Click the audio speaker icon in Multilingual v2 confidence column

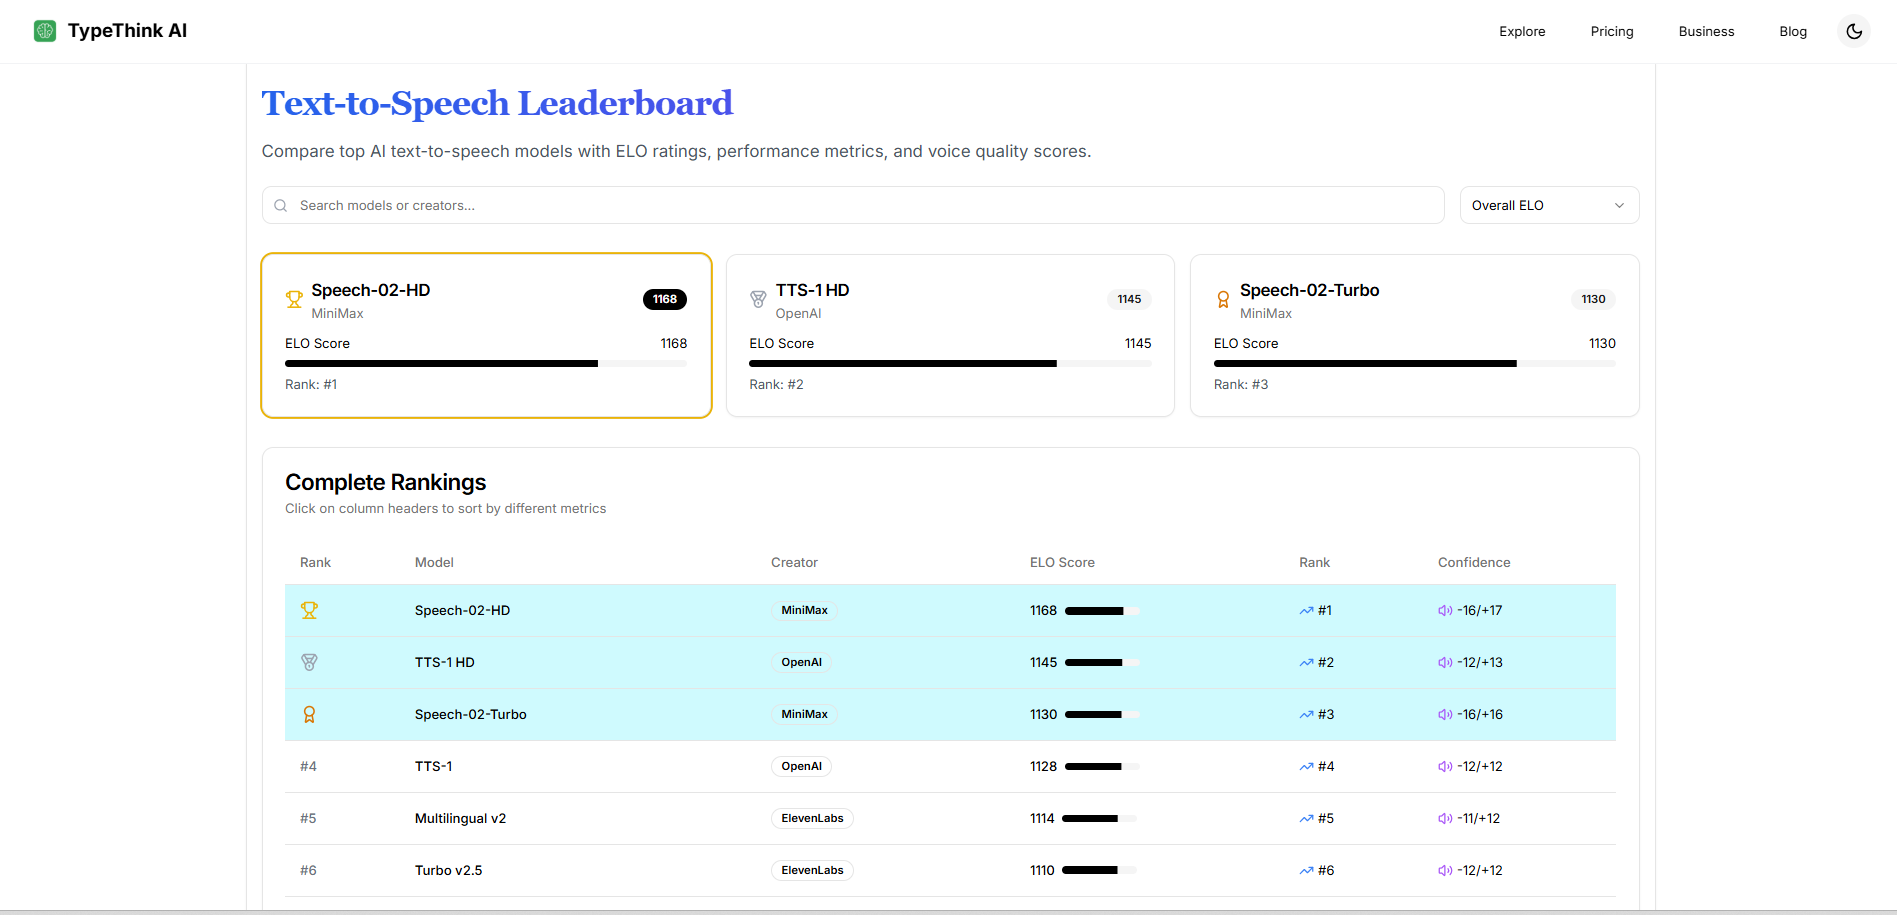(x=1444, y=818)
